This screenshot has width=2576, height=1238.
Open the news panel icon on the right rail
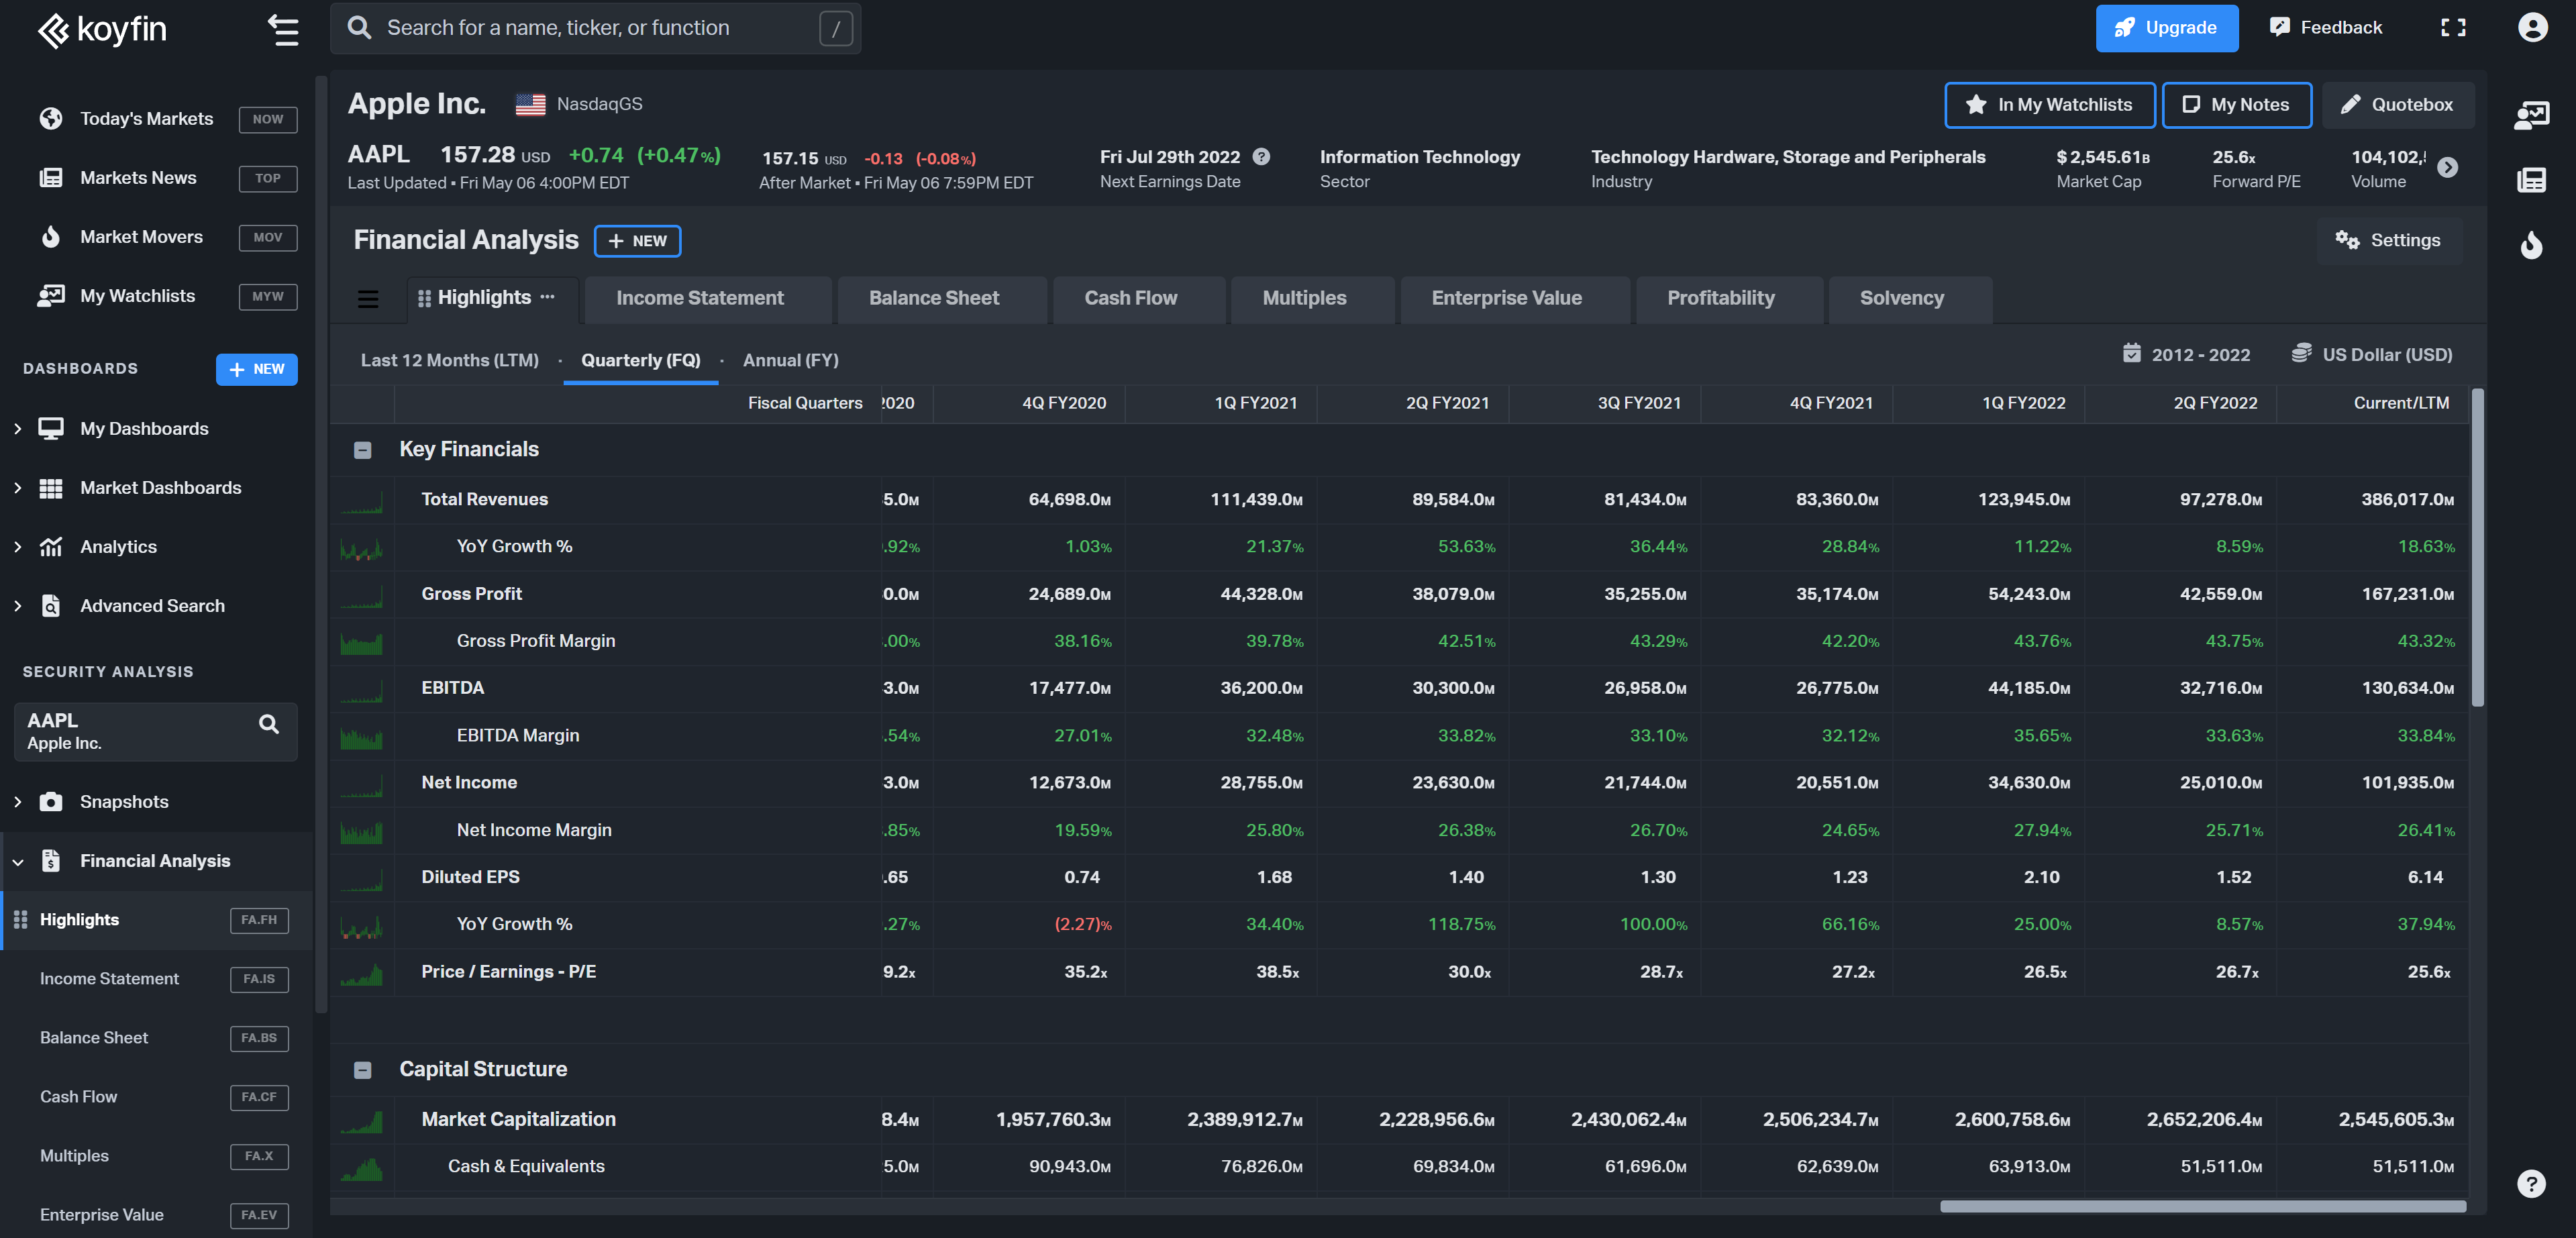pos(2532,180)
